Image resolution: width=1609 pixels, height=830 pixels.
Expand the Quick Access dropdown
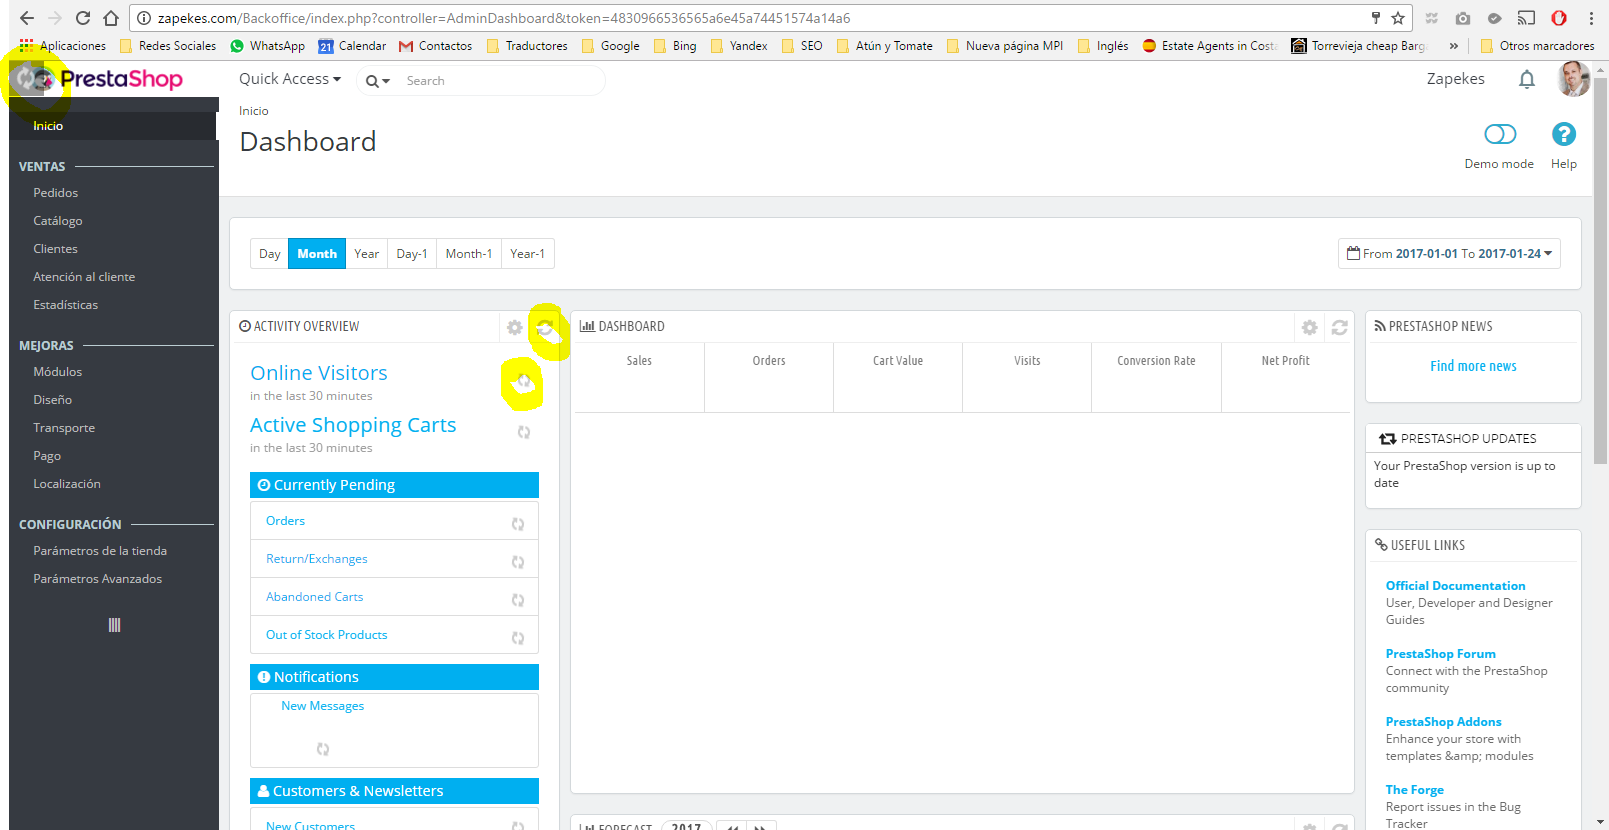tap(290, 79)
